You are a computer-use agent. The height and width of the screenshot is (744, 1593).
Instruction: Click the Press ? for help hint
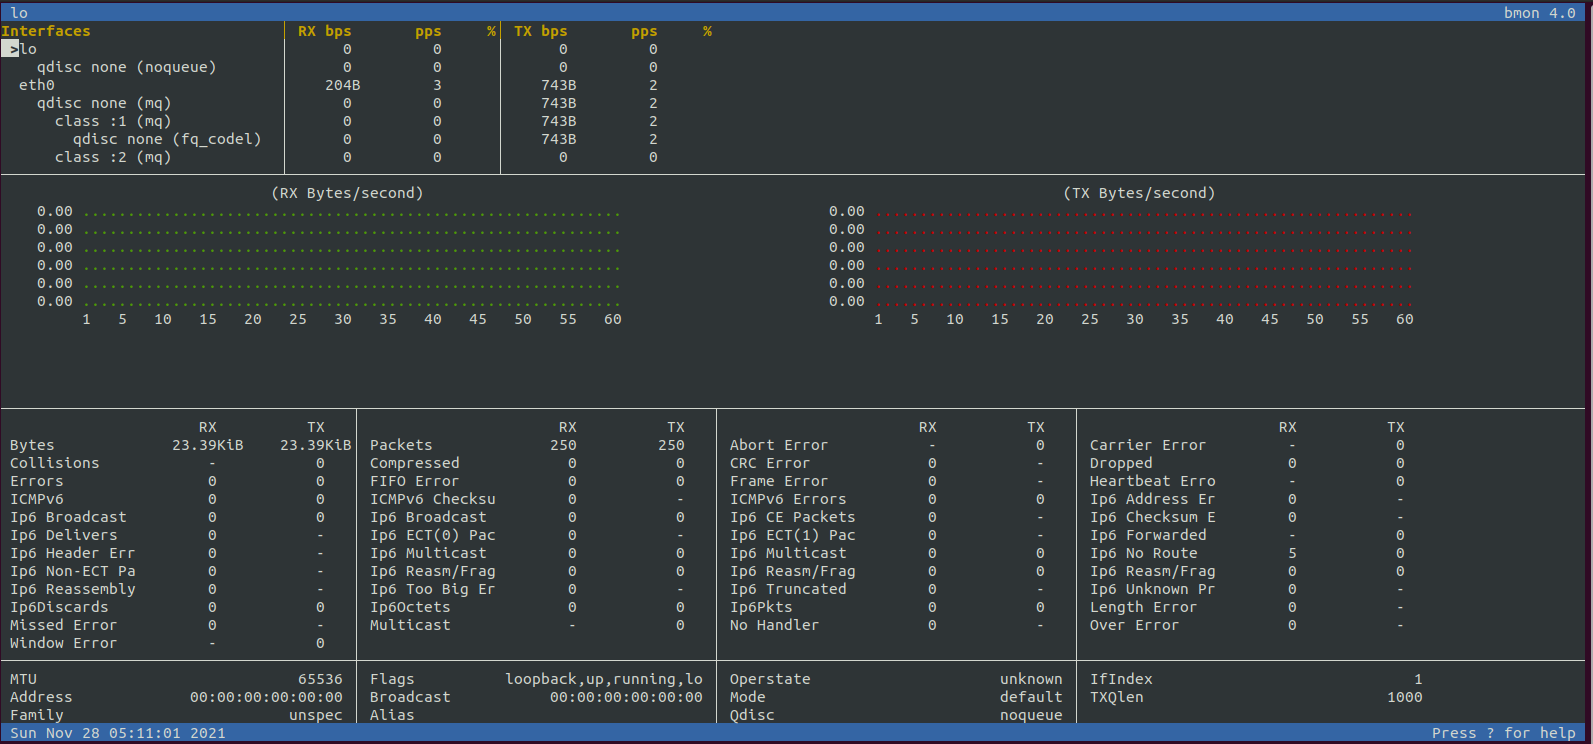tap(1504, 733)
